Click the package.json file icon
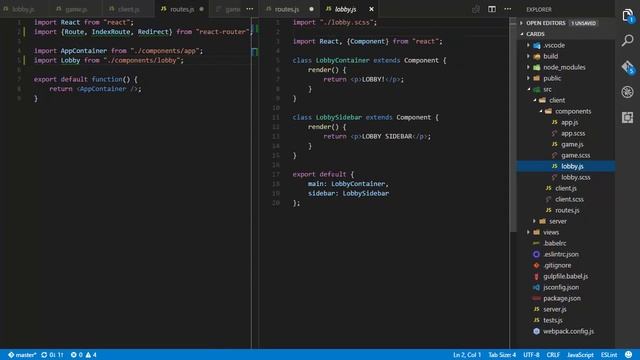 click(x=536, y=298)
